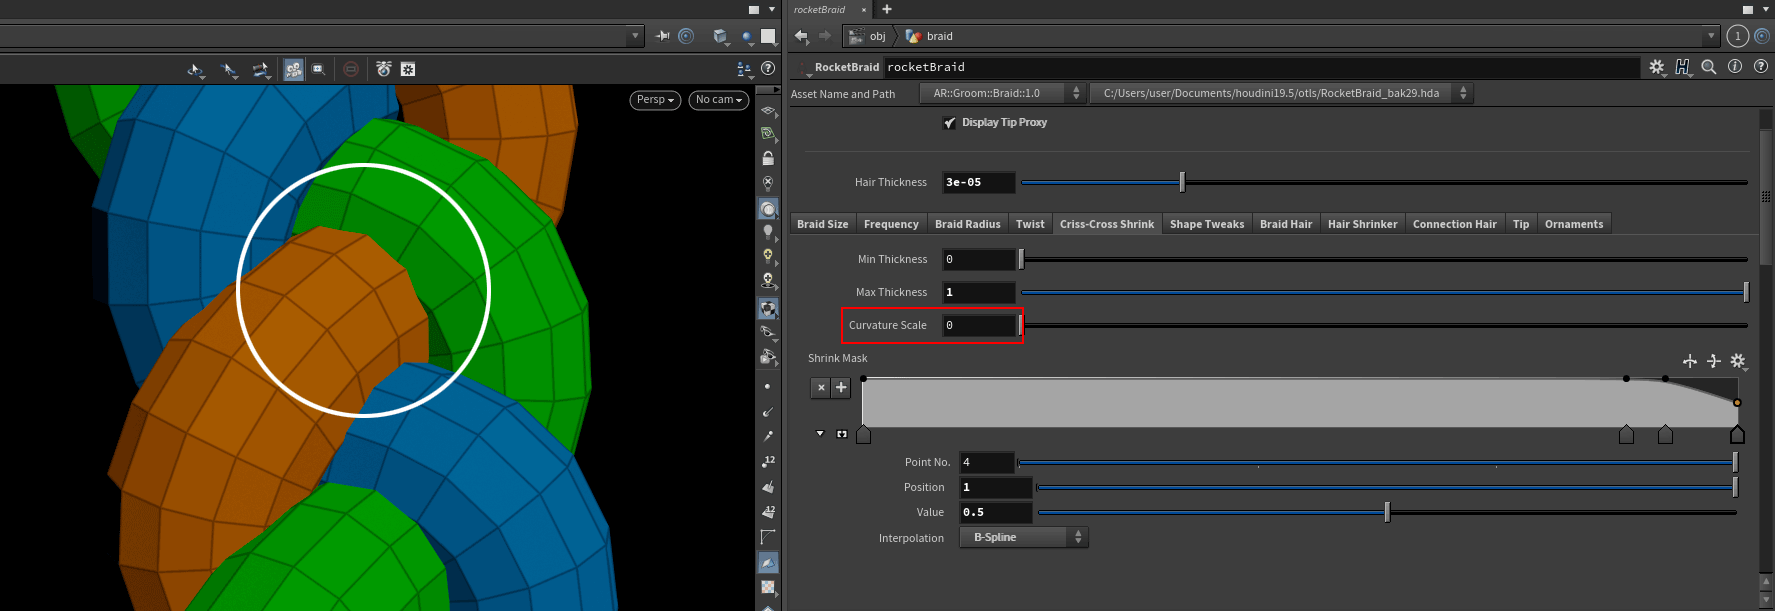Click the white background square icon in viewport
Image resolution: width=1775 pixels, height=611 pixels.
[768, 36]
